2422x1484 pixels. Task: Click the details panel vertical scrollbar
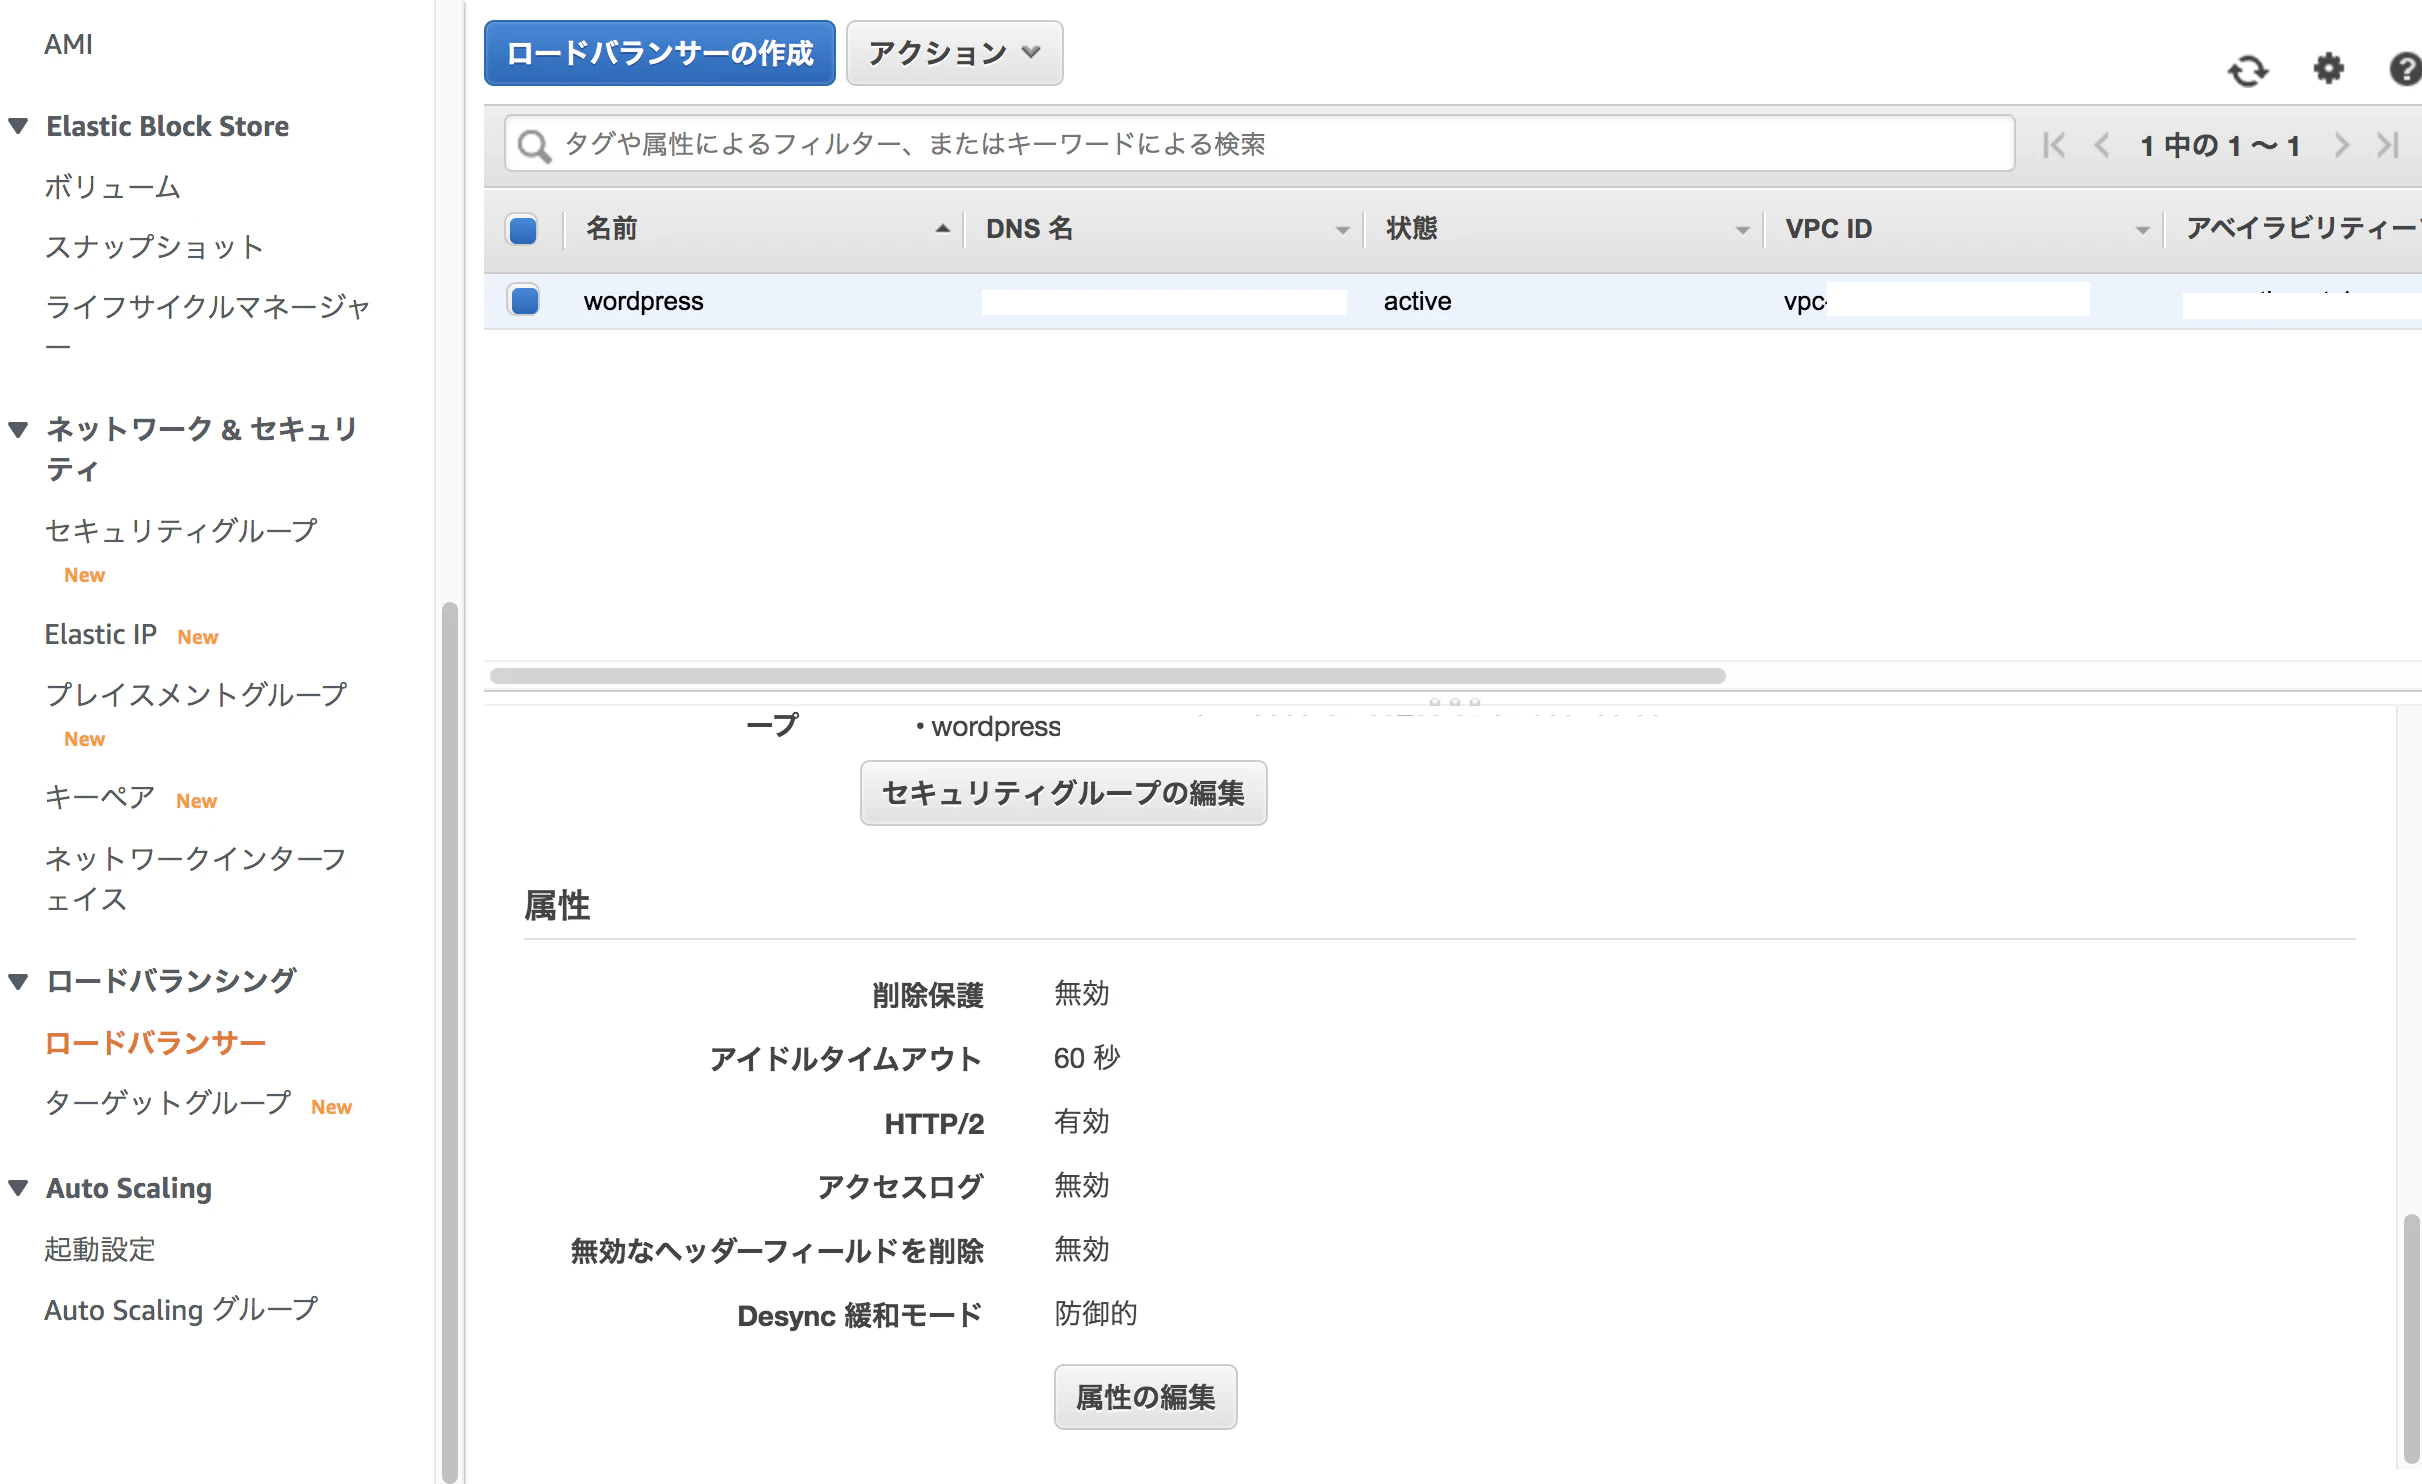[2411, 1338]
